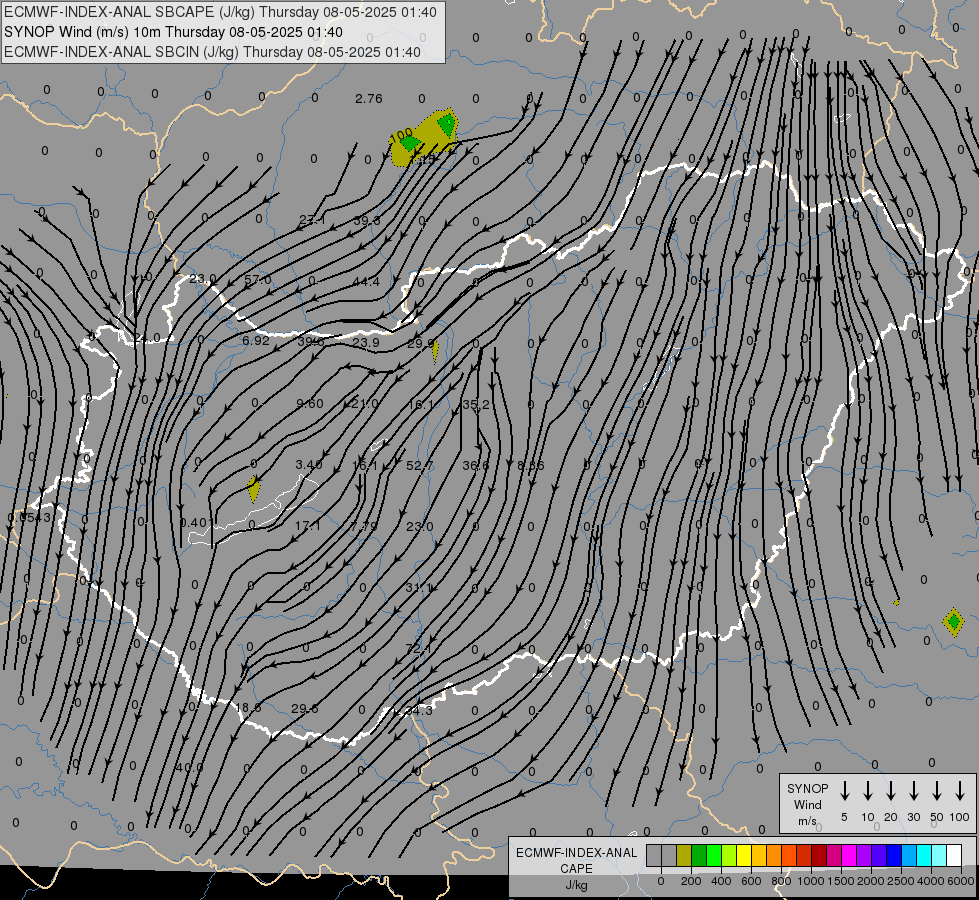Click the 52.7 value on the map
The height and width of the screenshot is (900, 979).
click(x=419, y=465)
